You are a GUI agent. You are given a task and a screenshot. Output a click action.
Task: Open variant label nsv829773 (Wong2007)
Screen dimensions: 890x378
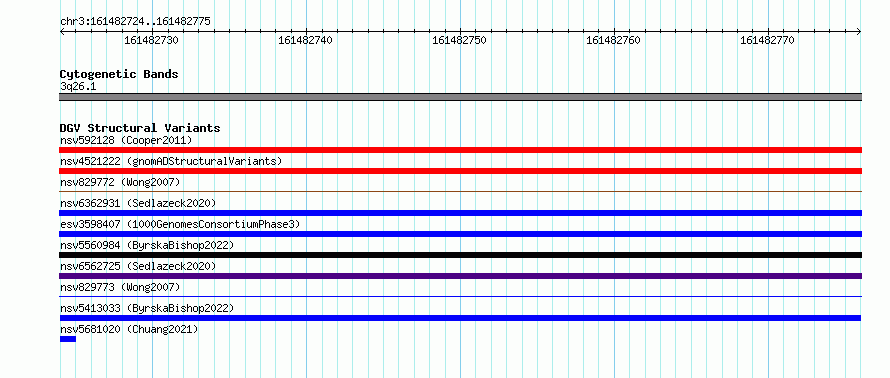click(120, 287)
